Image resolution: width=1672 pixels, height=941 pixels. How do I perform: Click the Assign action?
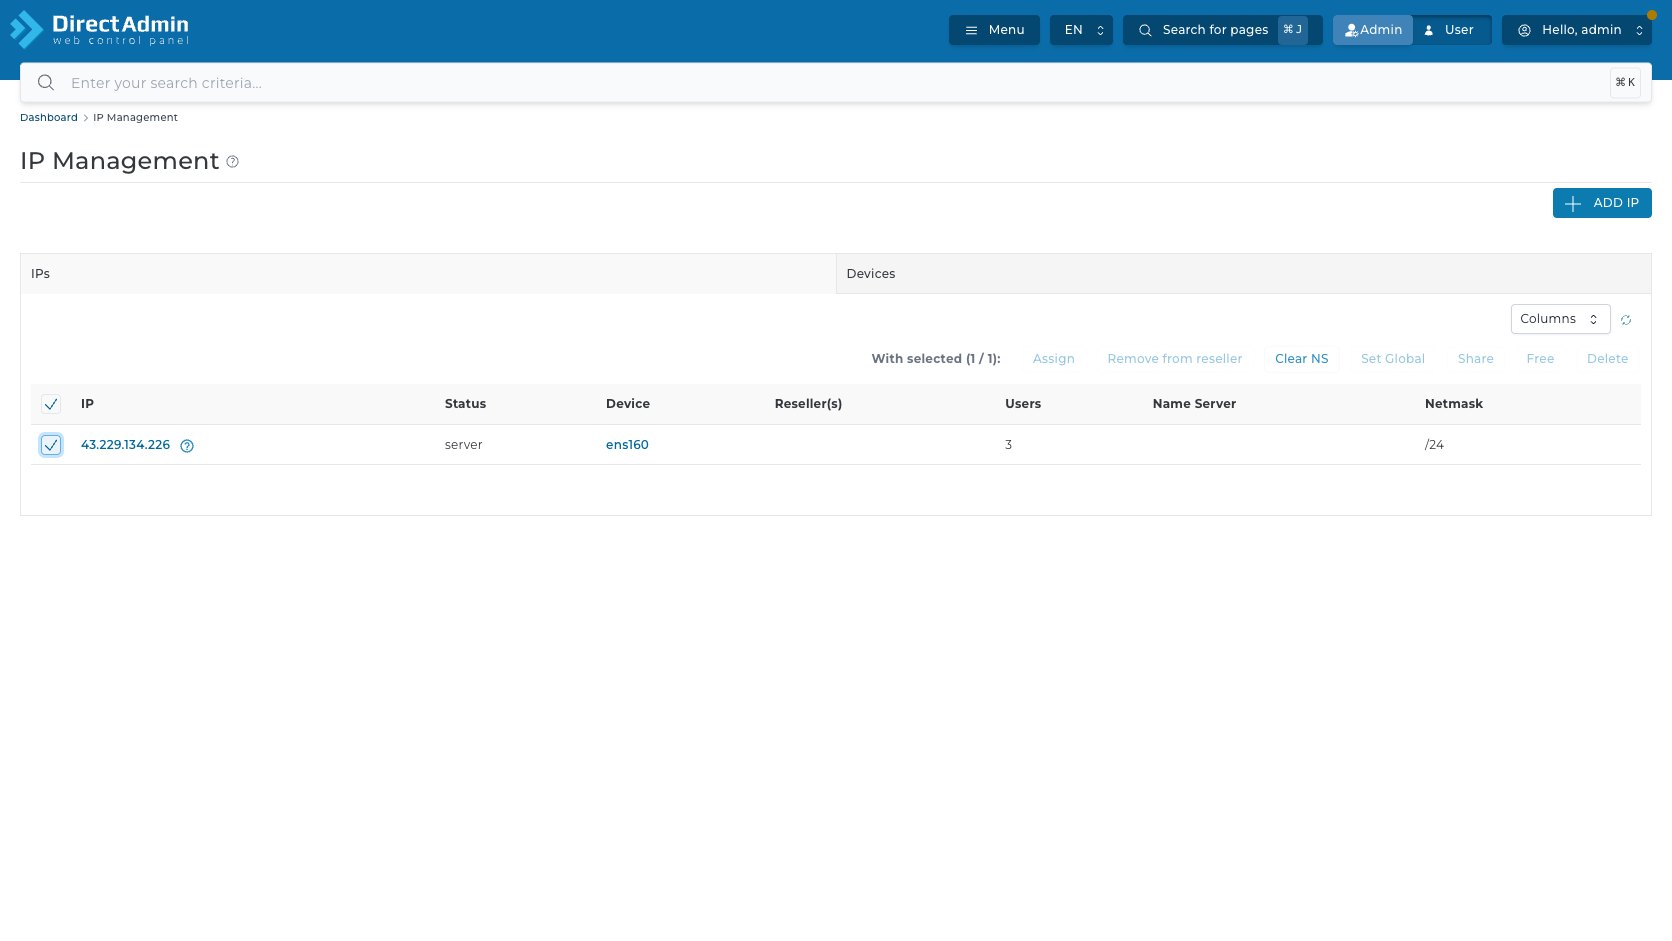[1053, 359]
